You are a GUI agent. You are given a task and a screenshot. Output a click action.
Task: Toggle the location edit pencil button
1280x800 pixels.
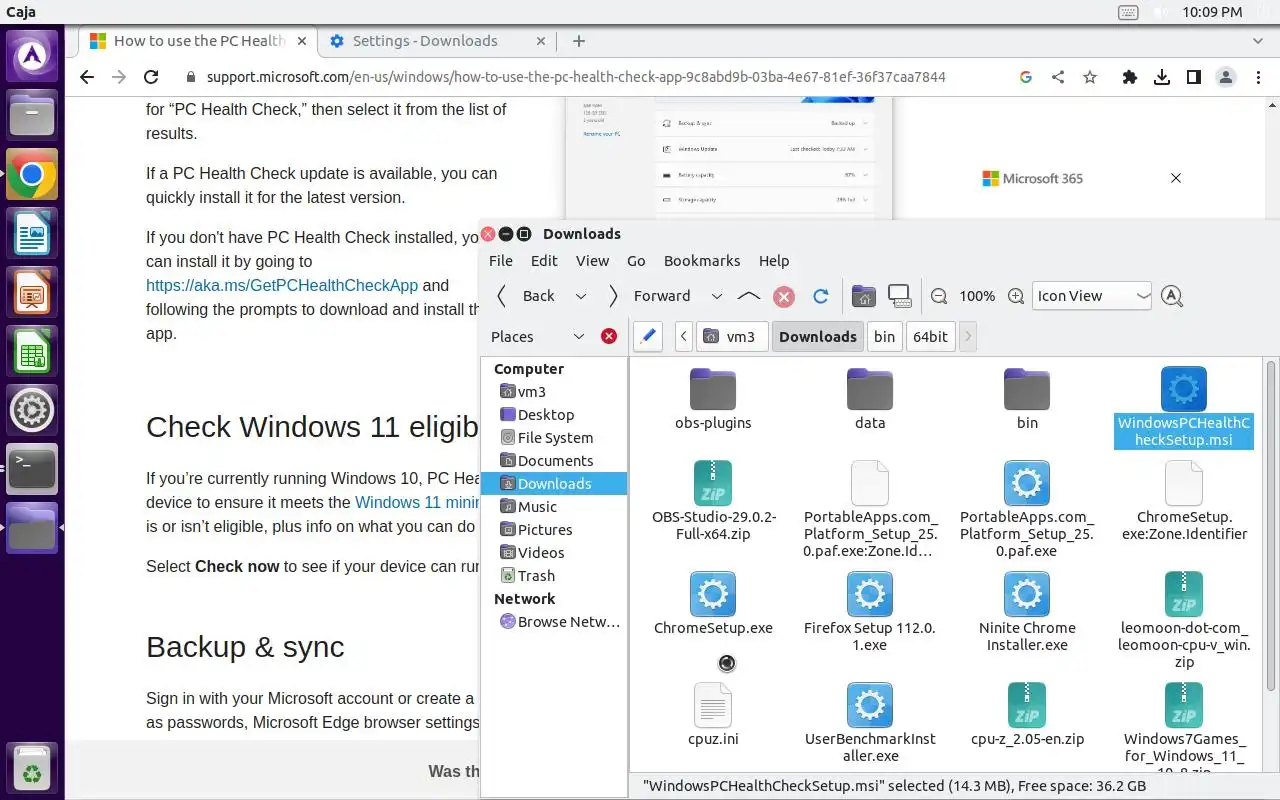[x=648, y=336]
